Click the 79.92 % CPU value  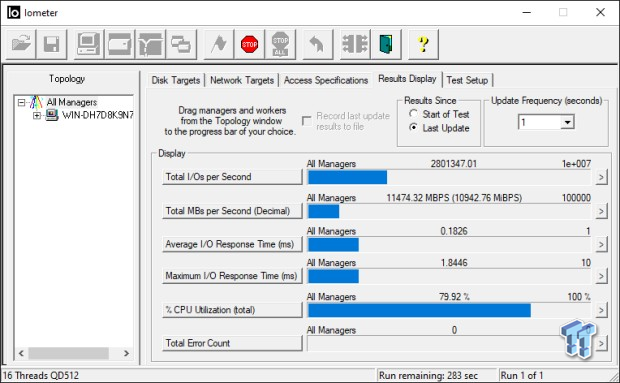coord(454,297)
